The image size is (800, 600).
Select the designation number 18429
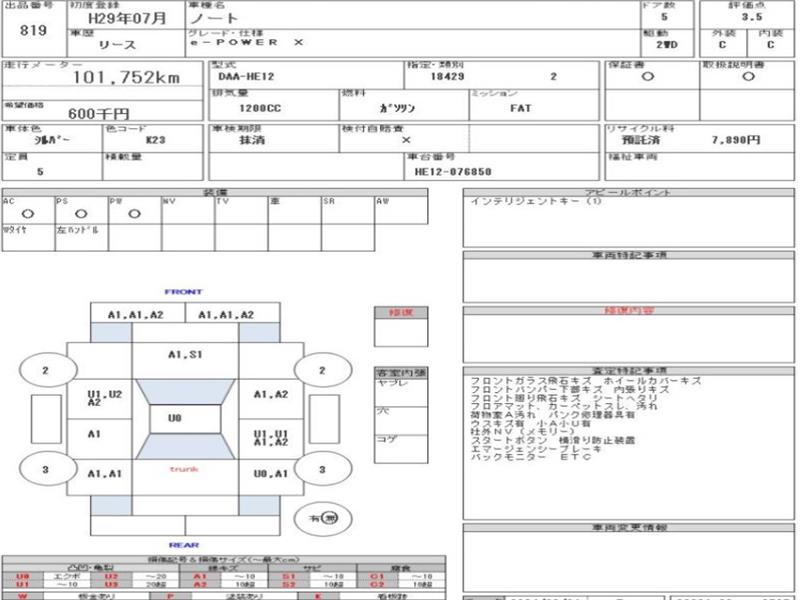click(447, 77)
